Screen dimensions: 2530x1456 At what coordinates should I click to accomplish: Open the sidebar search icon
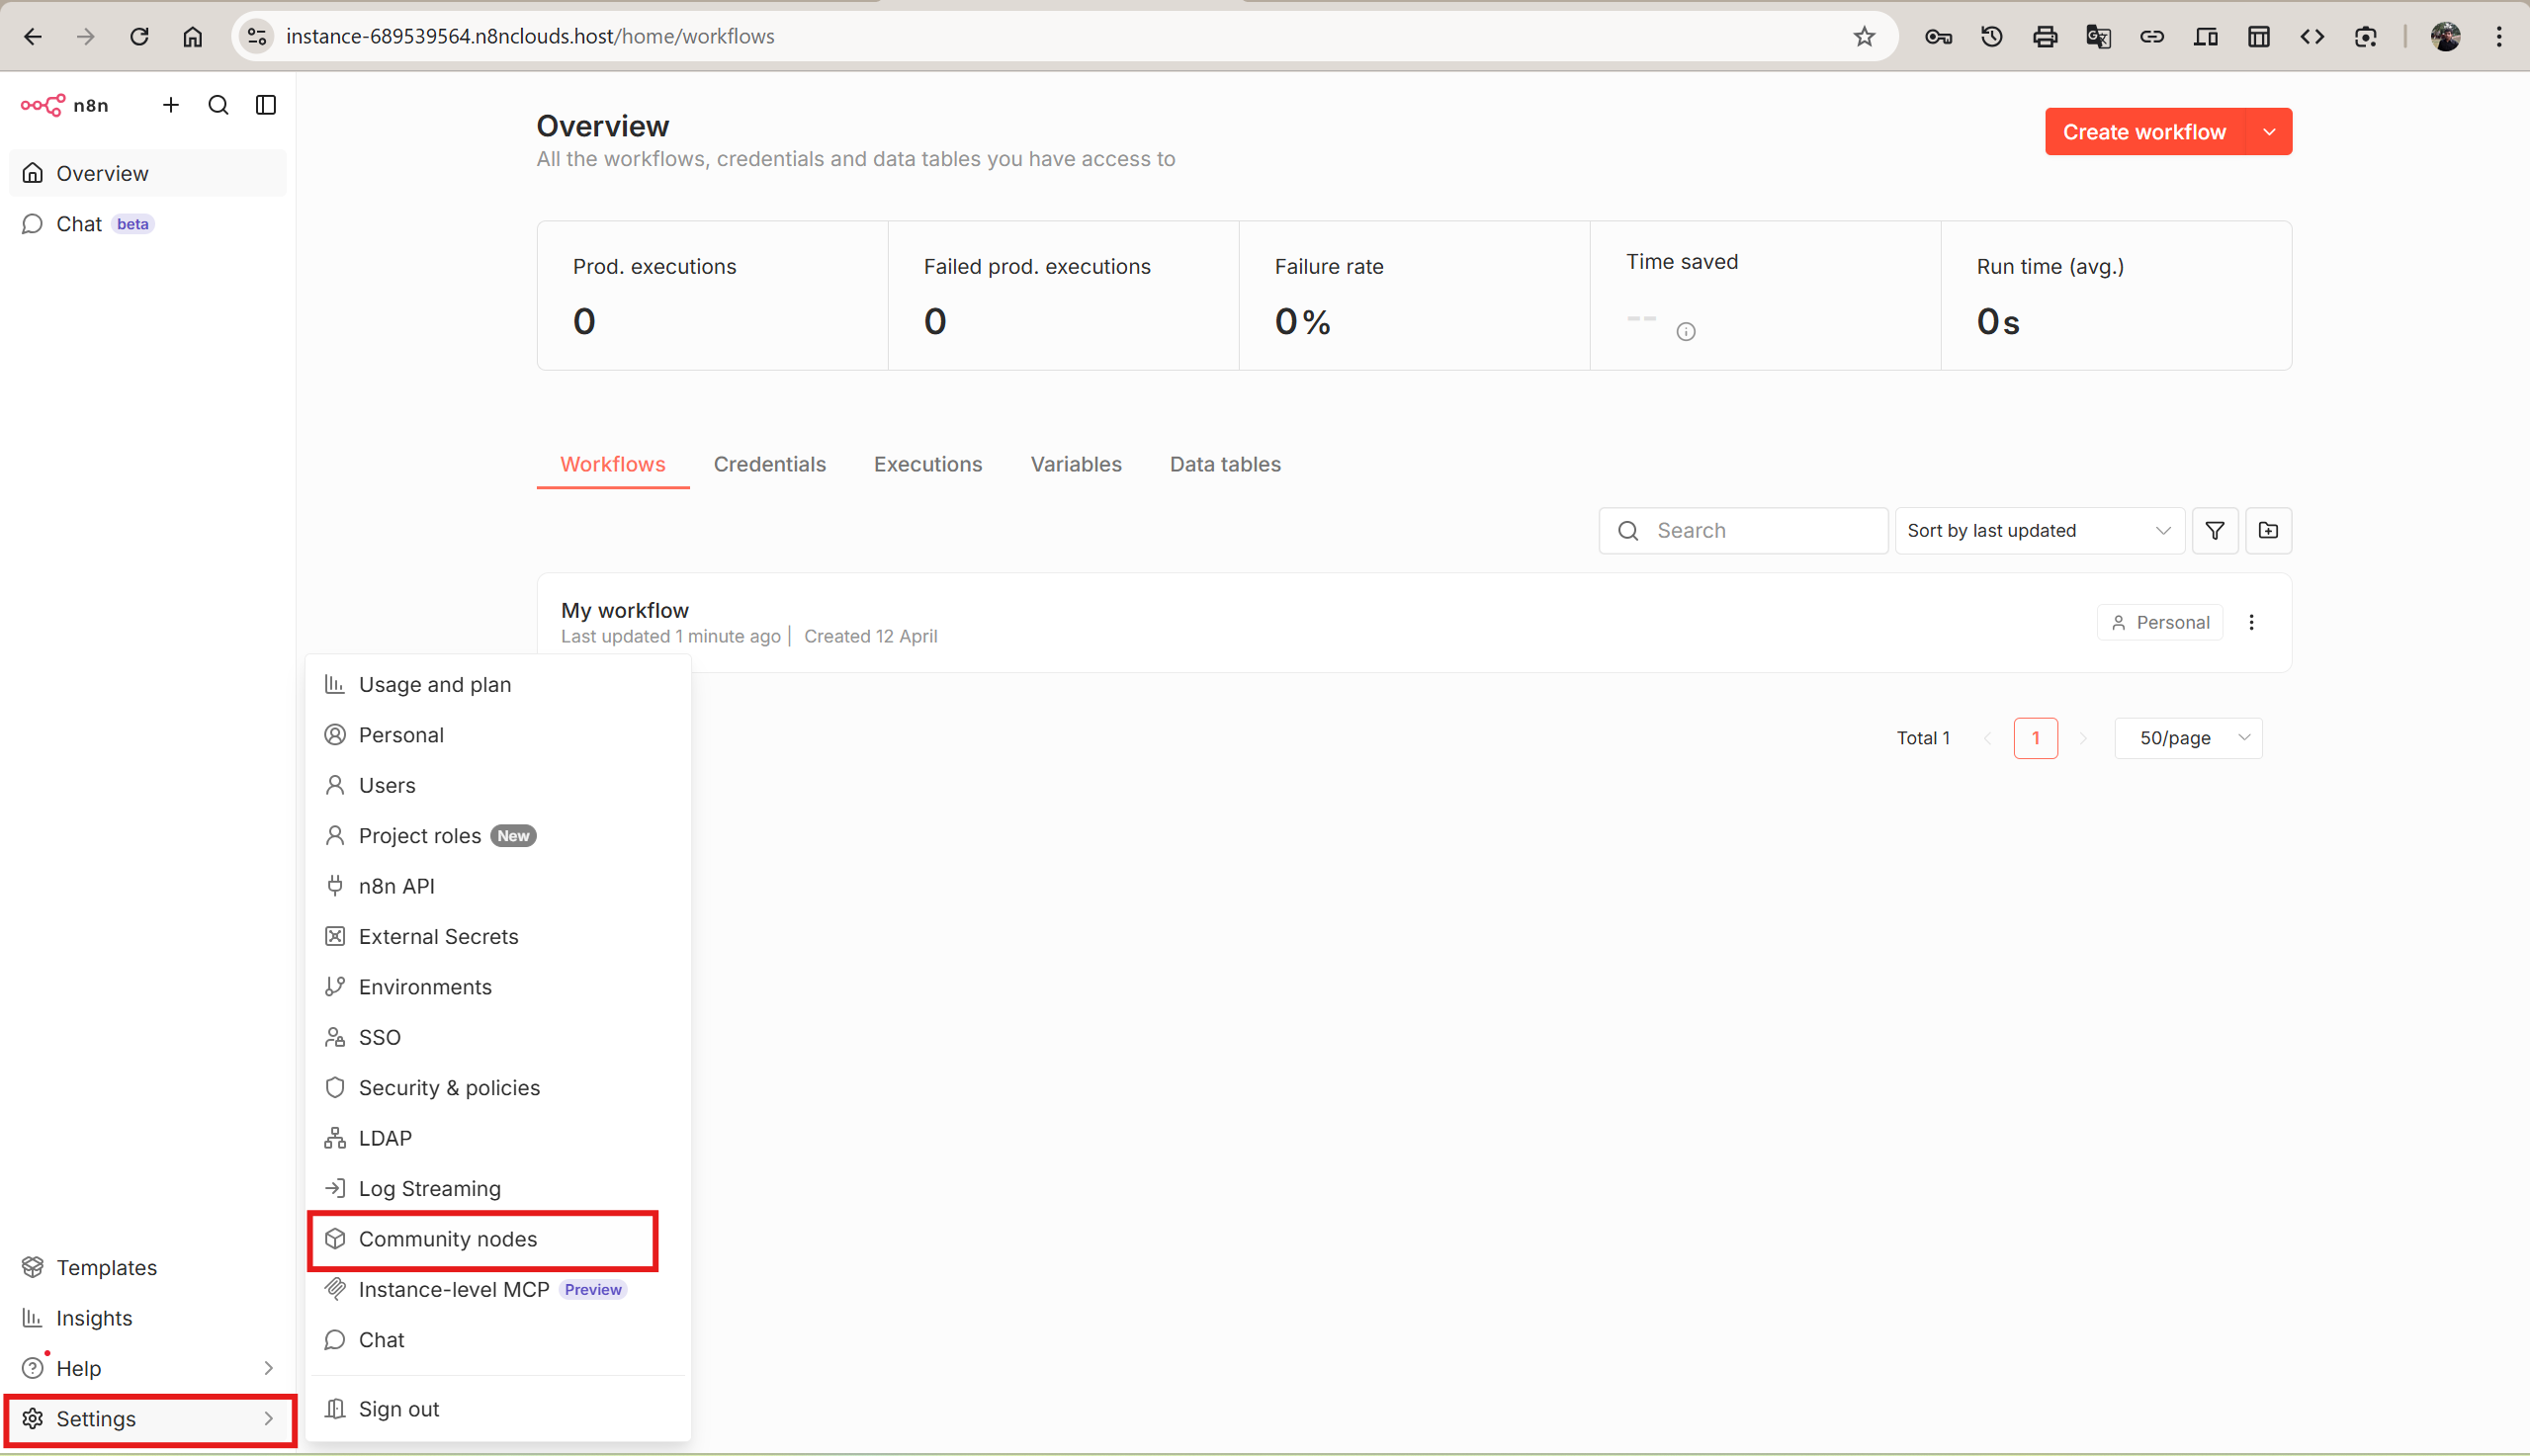tap(218, 105)
